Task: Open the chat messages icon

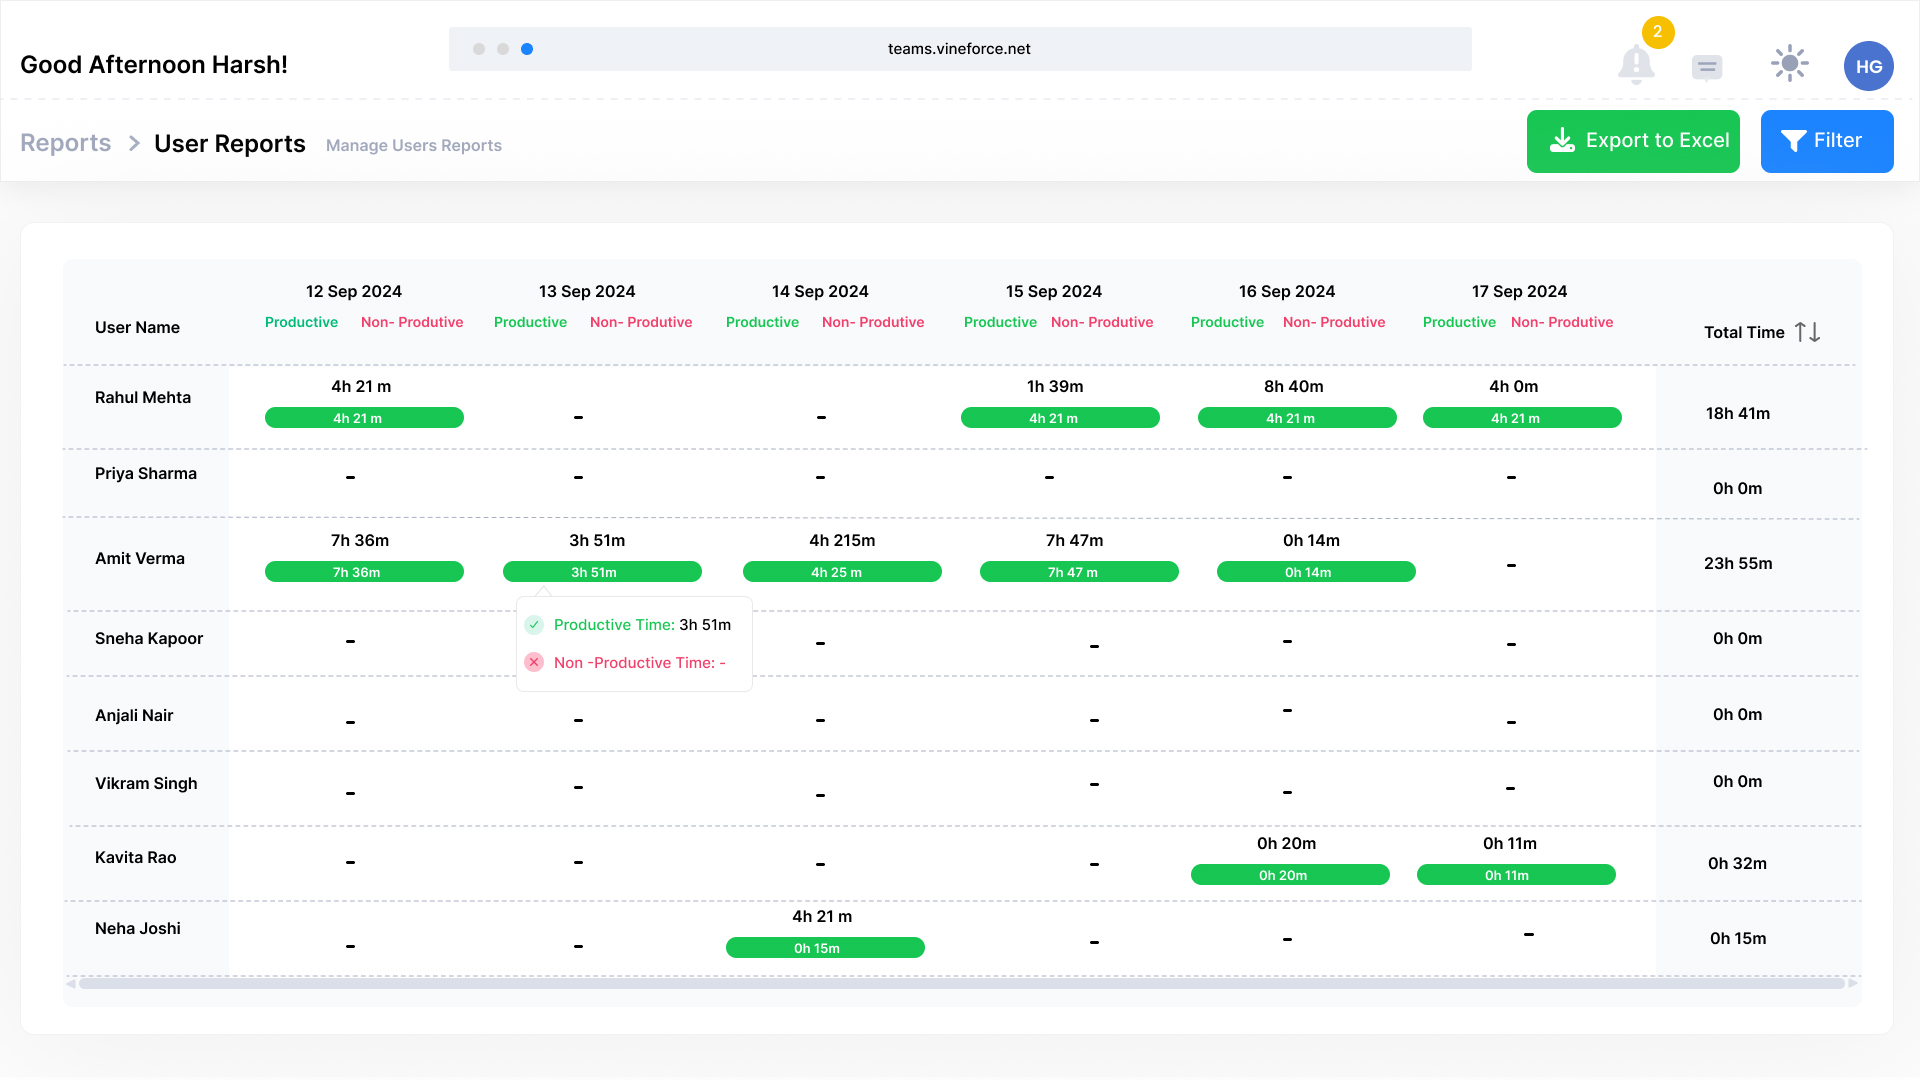Action: [1707, 67]
